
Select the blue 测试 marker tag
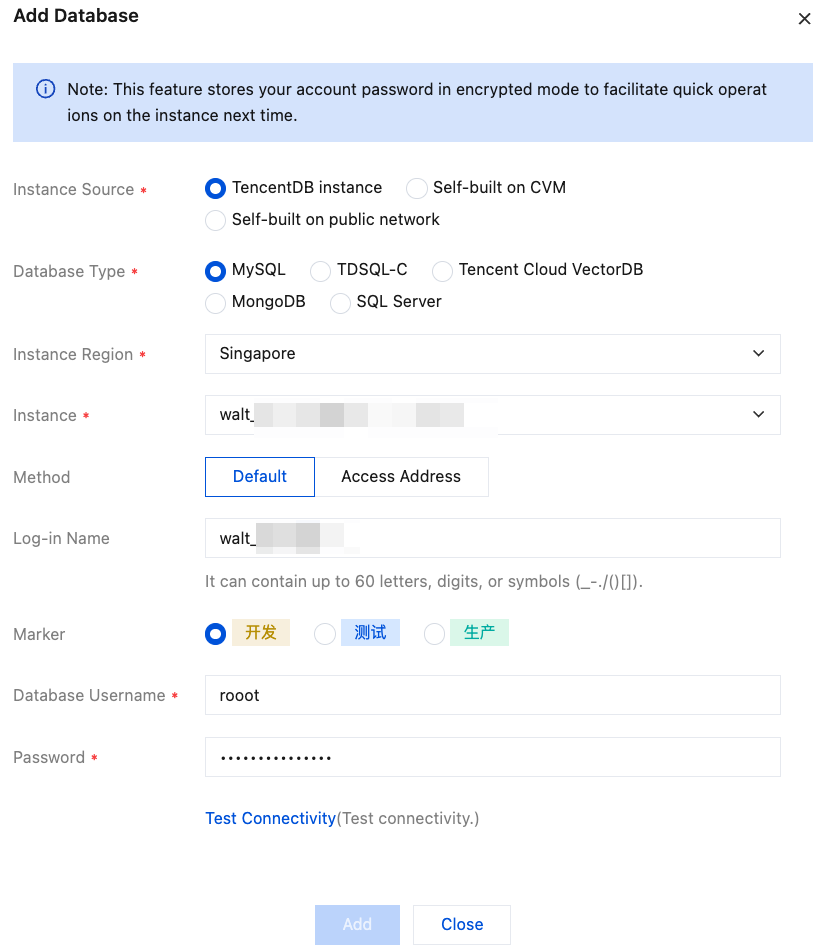[x=370, y=633]
